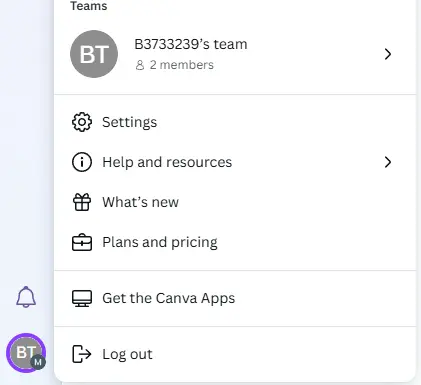Click the Canva Apps monitor icon
The height and width of the screenshot is (385, 421).
[82, 298]
